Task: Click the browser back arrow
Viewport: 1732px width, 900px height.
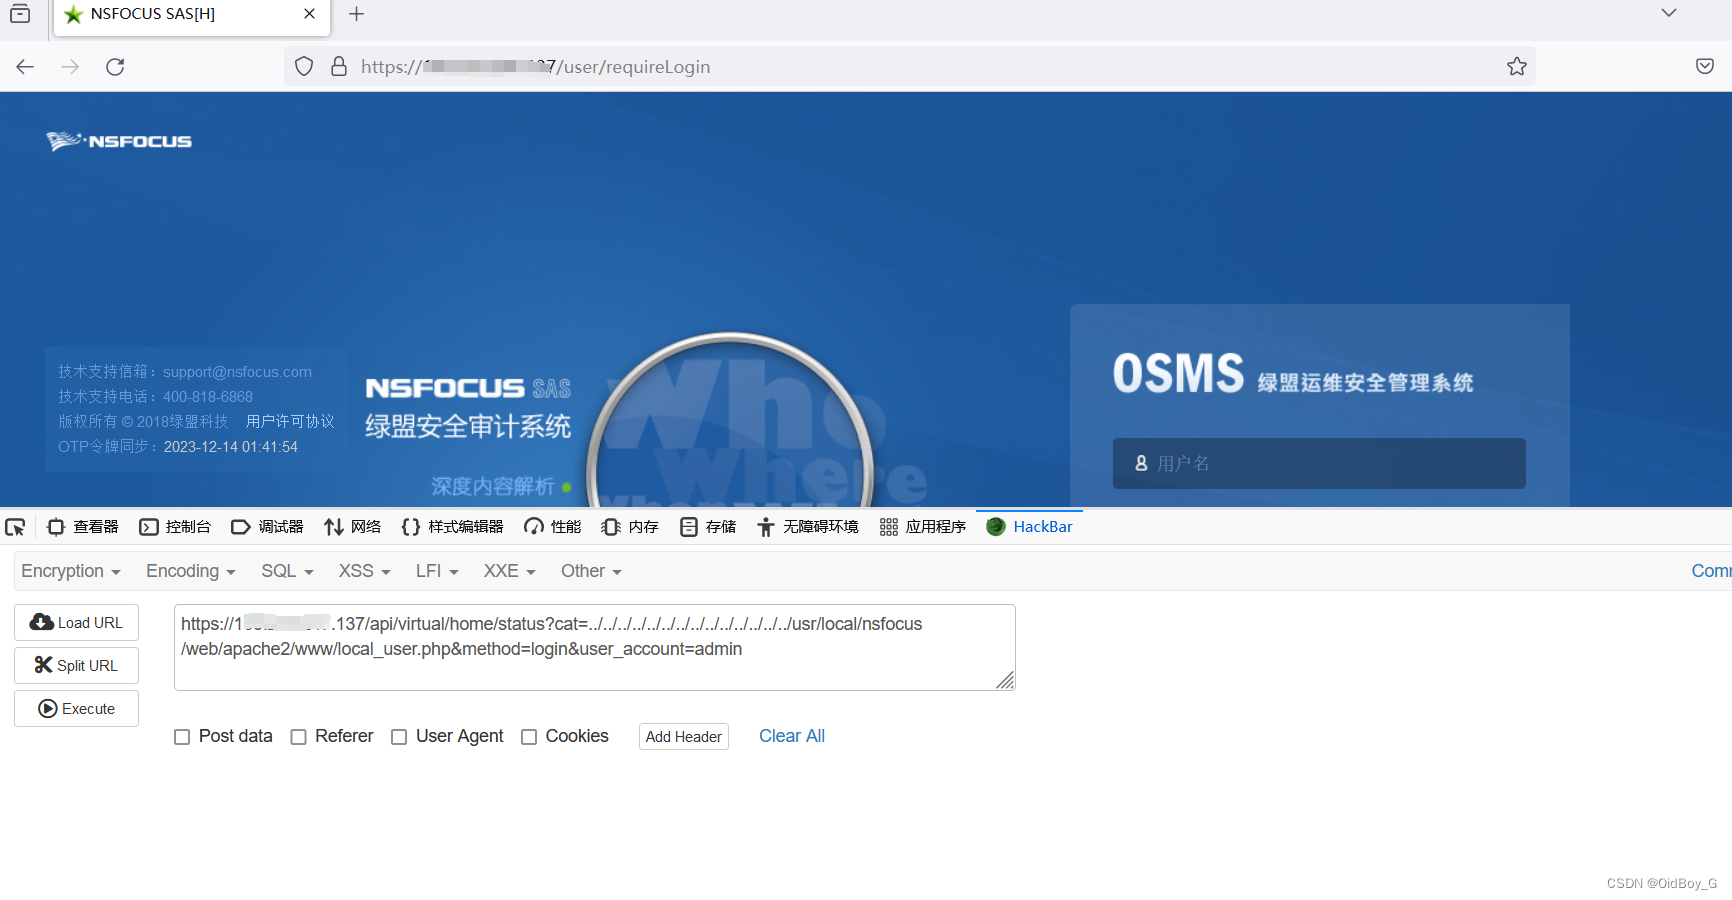Action: (25, 67)
